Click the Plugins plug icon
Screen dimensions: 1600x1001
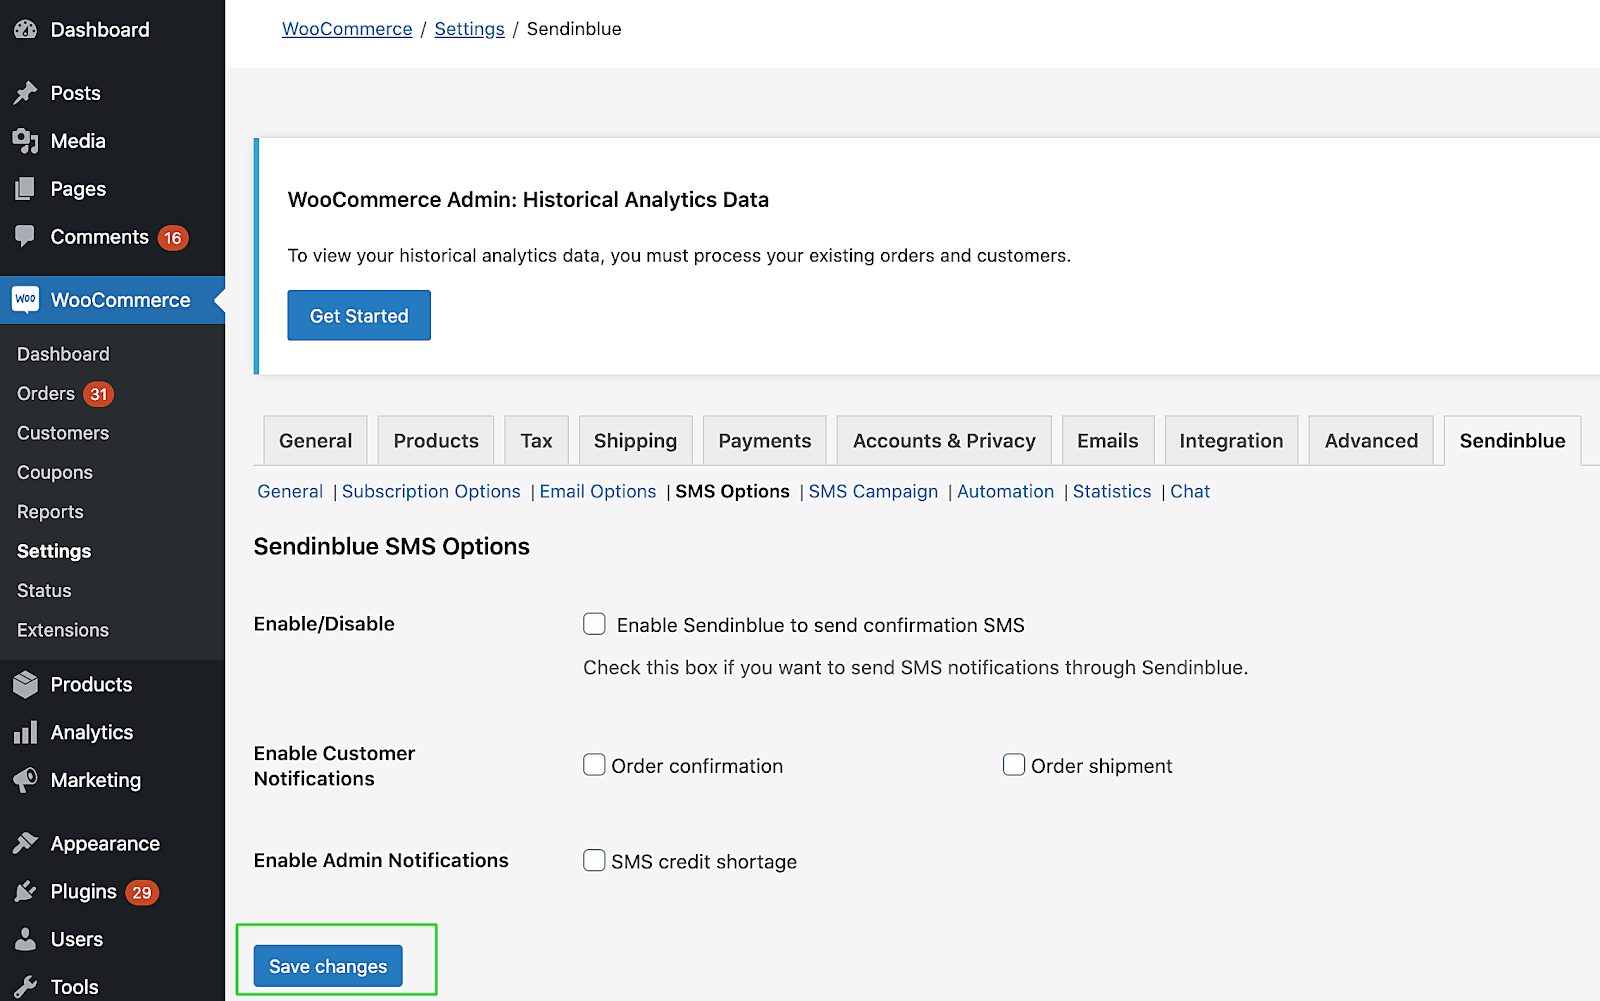pos(25,891)
